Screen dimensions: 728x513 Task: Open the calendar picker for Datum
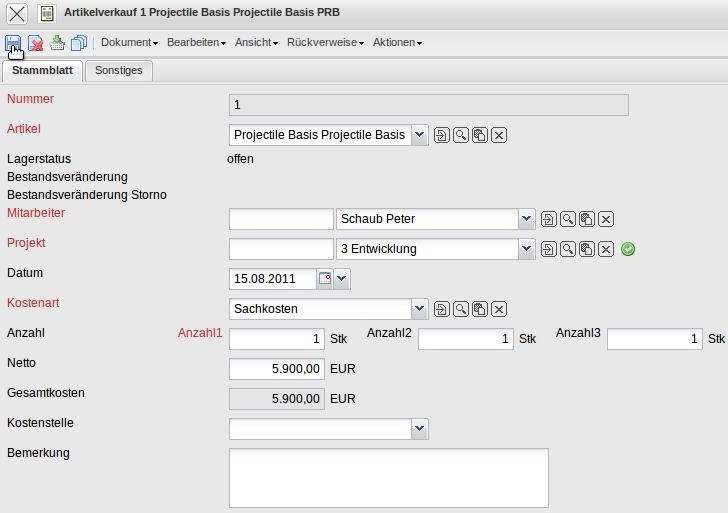(324, 279)
